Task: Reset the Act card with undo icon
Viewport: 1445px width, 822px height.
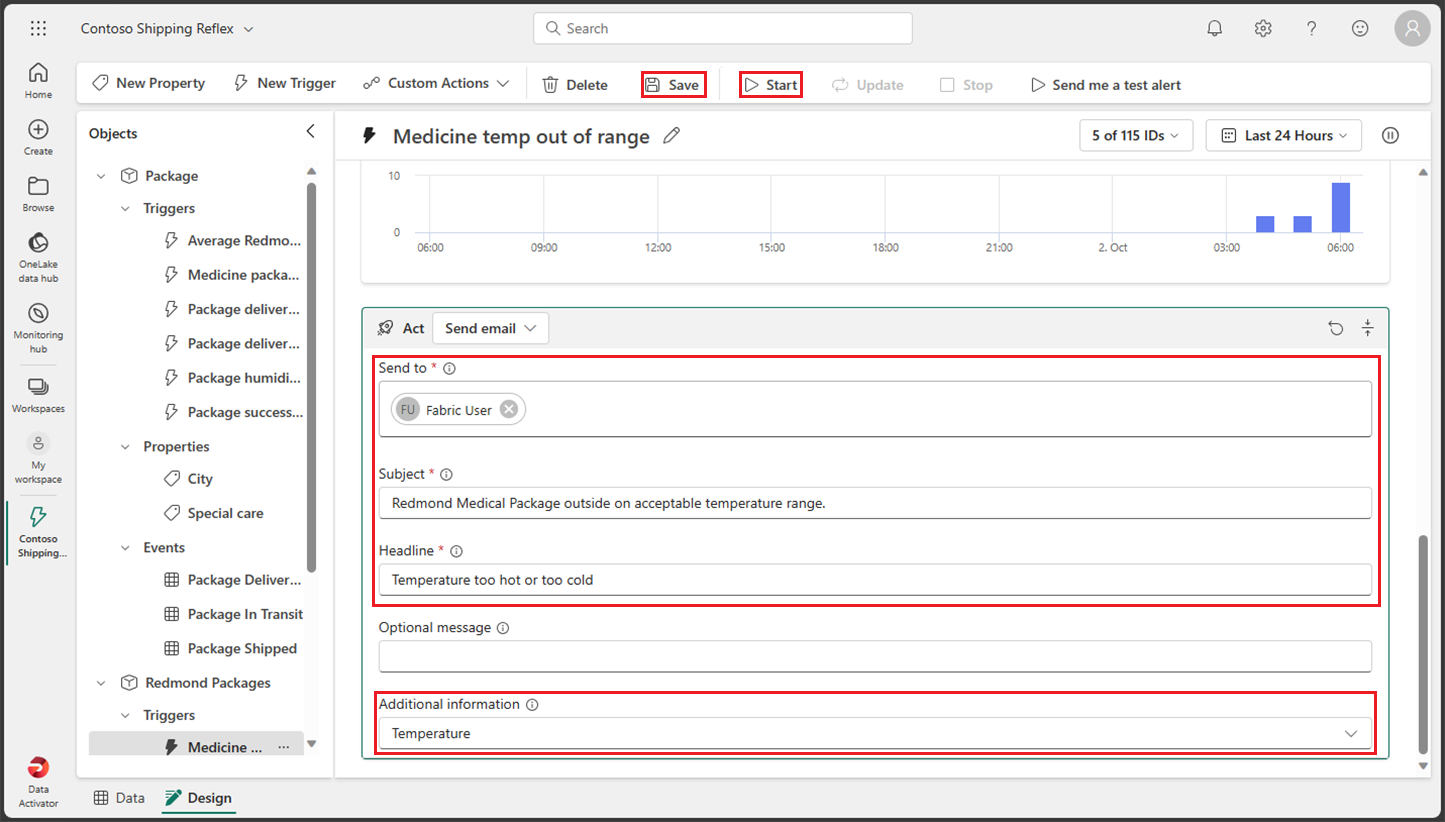Action: click(1336, 328)
